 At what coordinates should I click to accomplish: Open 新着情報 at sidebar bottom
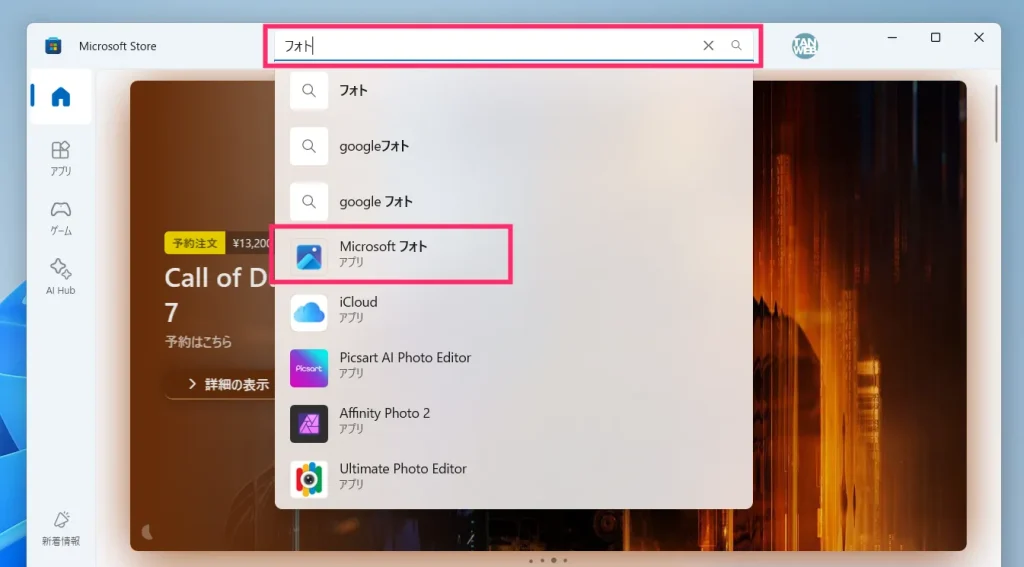tap(61, 528)
